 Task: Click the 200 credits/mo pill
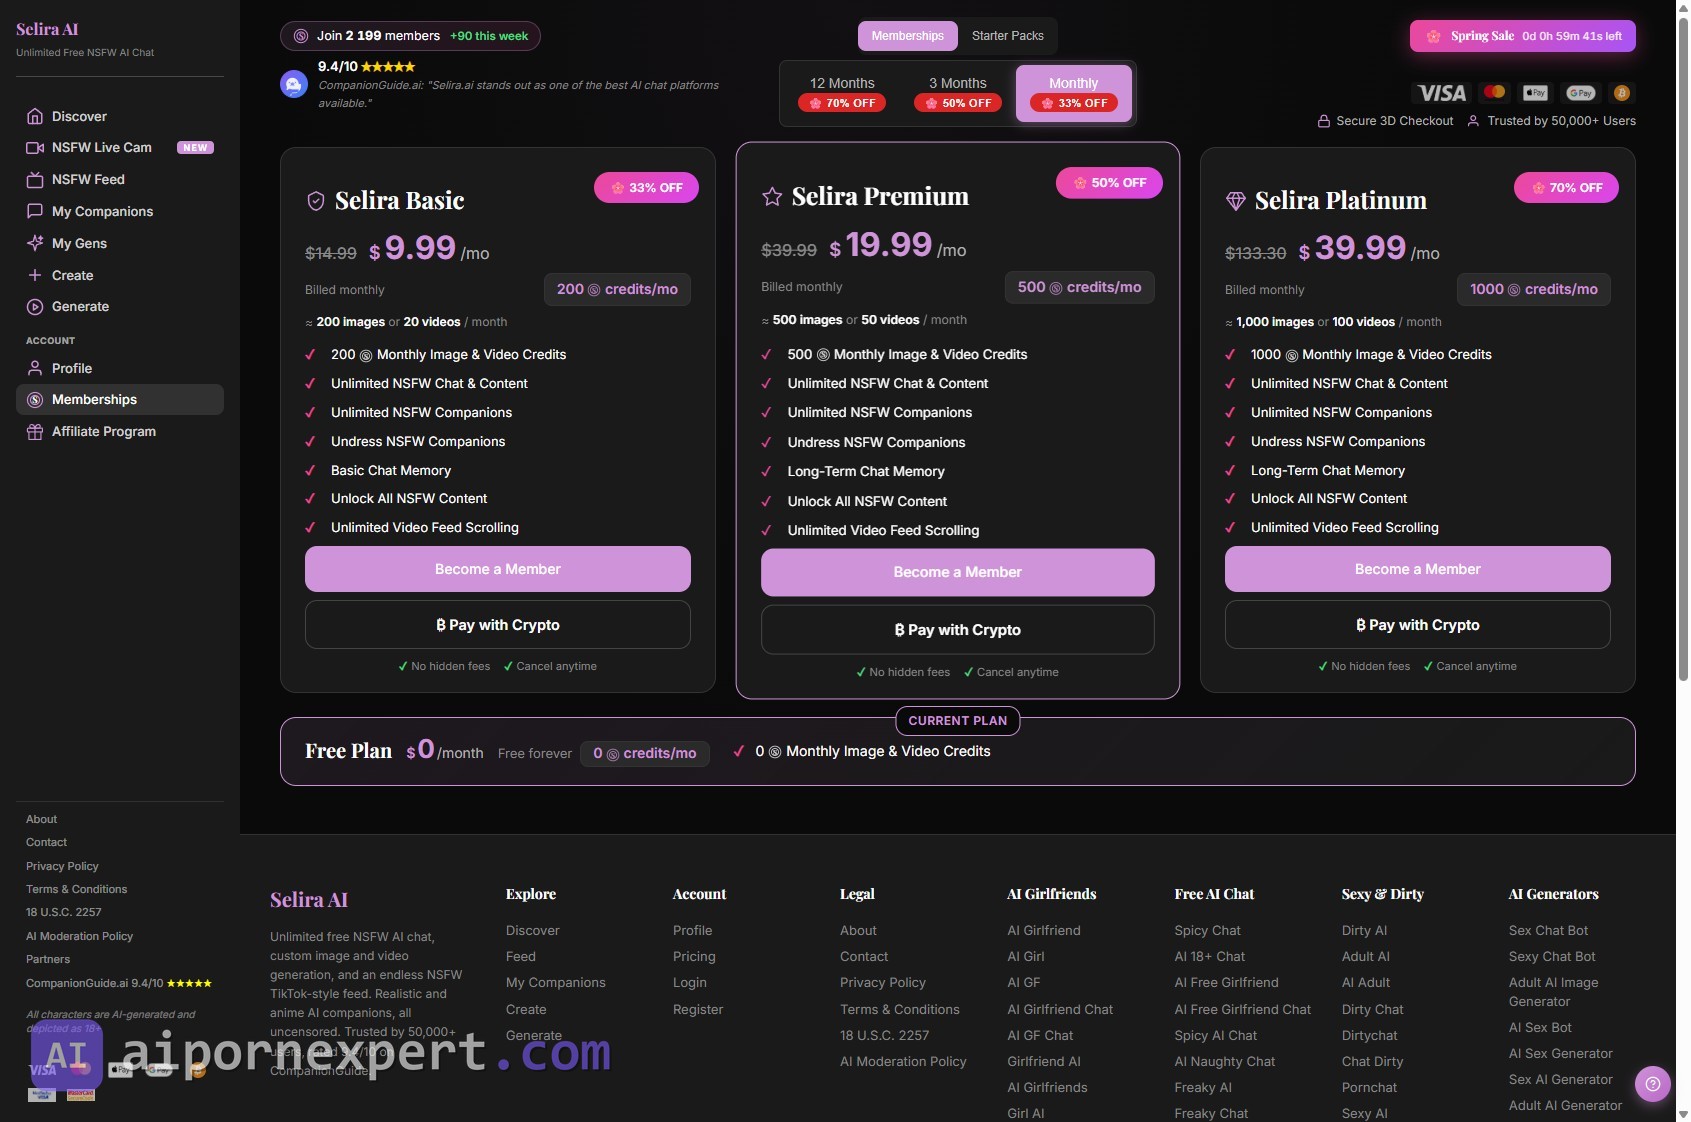pos(617,289)
